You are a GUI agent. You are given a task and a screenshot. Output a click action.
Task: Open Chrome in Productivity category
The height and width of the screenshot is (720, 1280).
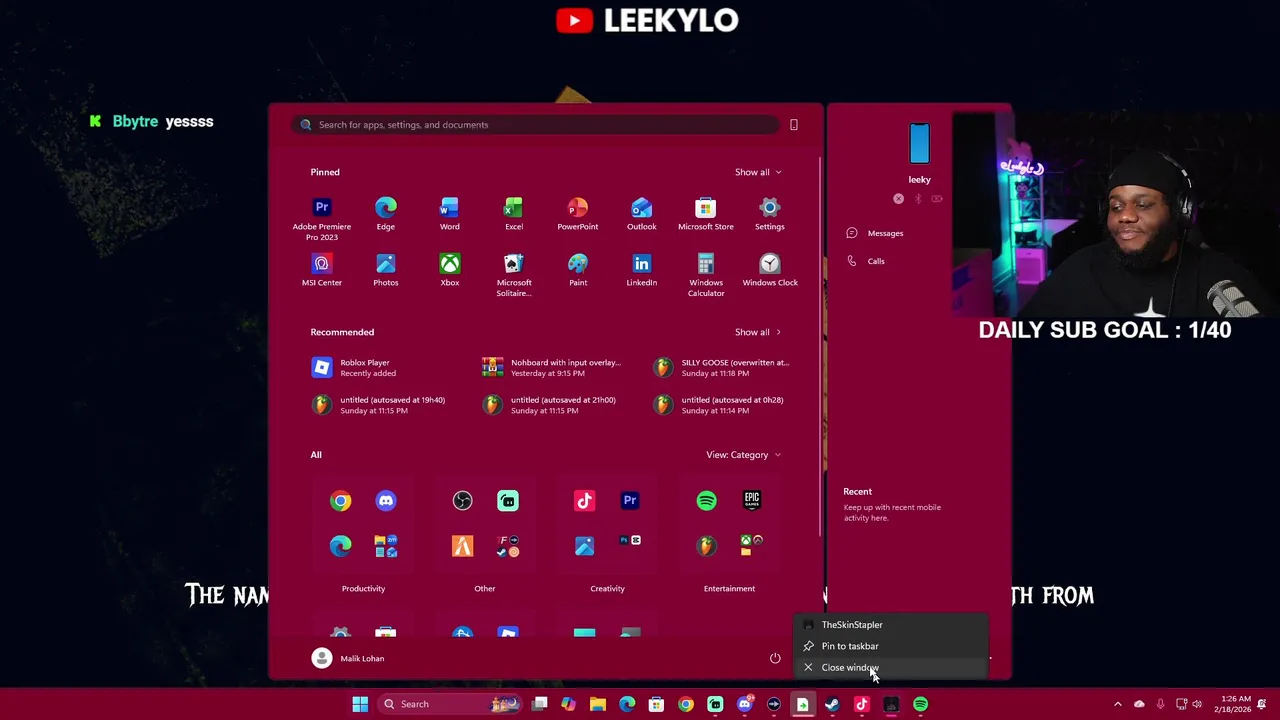pos(341,500)
